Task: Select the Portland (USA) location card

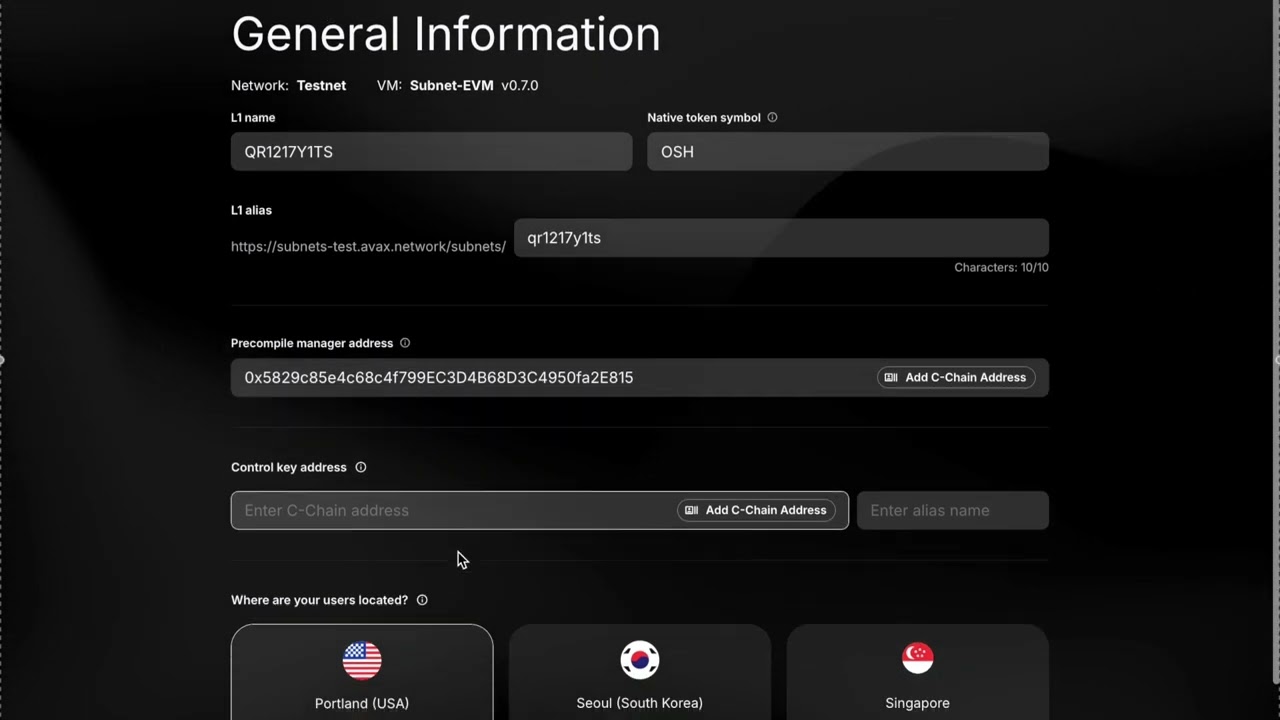Action: pyautogui.click(x=362, y=672)
